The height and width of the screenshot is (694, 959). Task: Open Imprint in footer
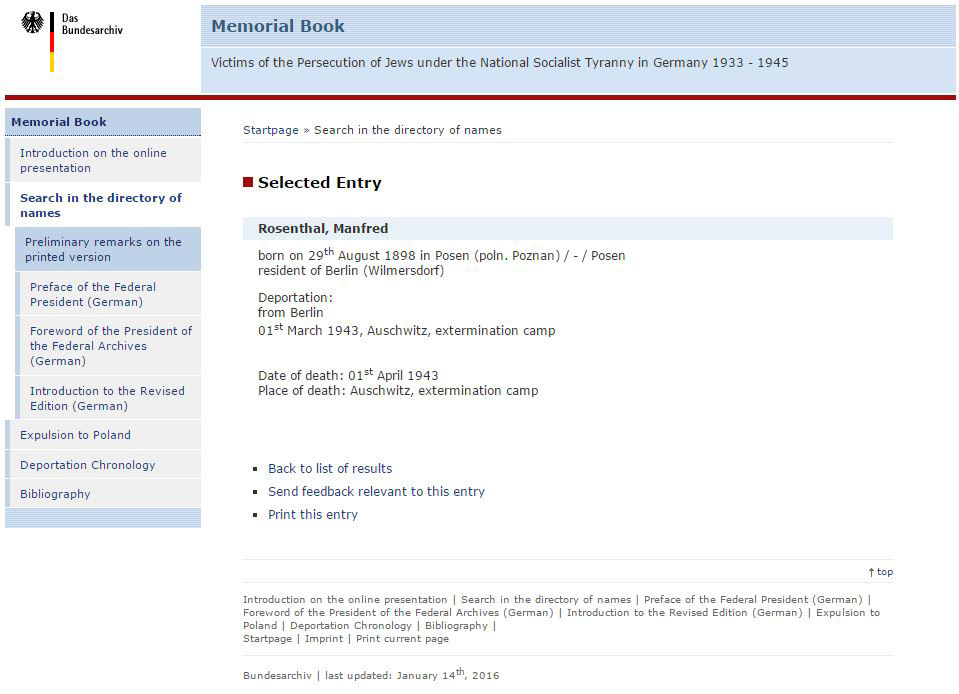pos(324,638)
